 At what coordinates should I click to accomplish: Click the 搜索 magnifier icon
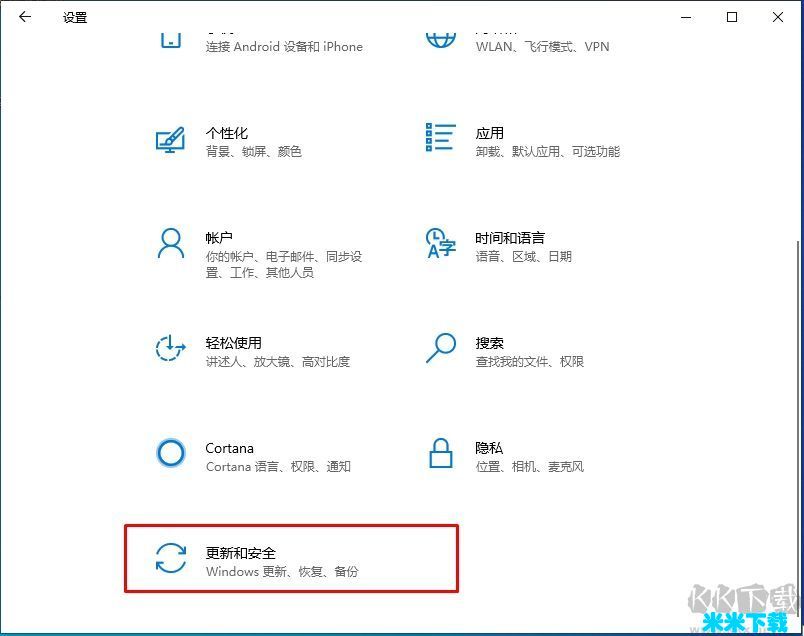pos(440,348)
